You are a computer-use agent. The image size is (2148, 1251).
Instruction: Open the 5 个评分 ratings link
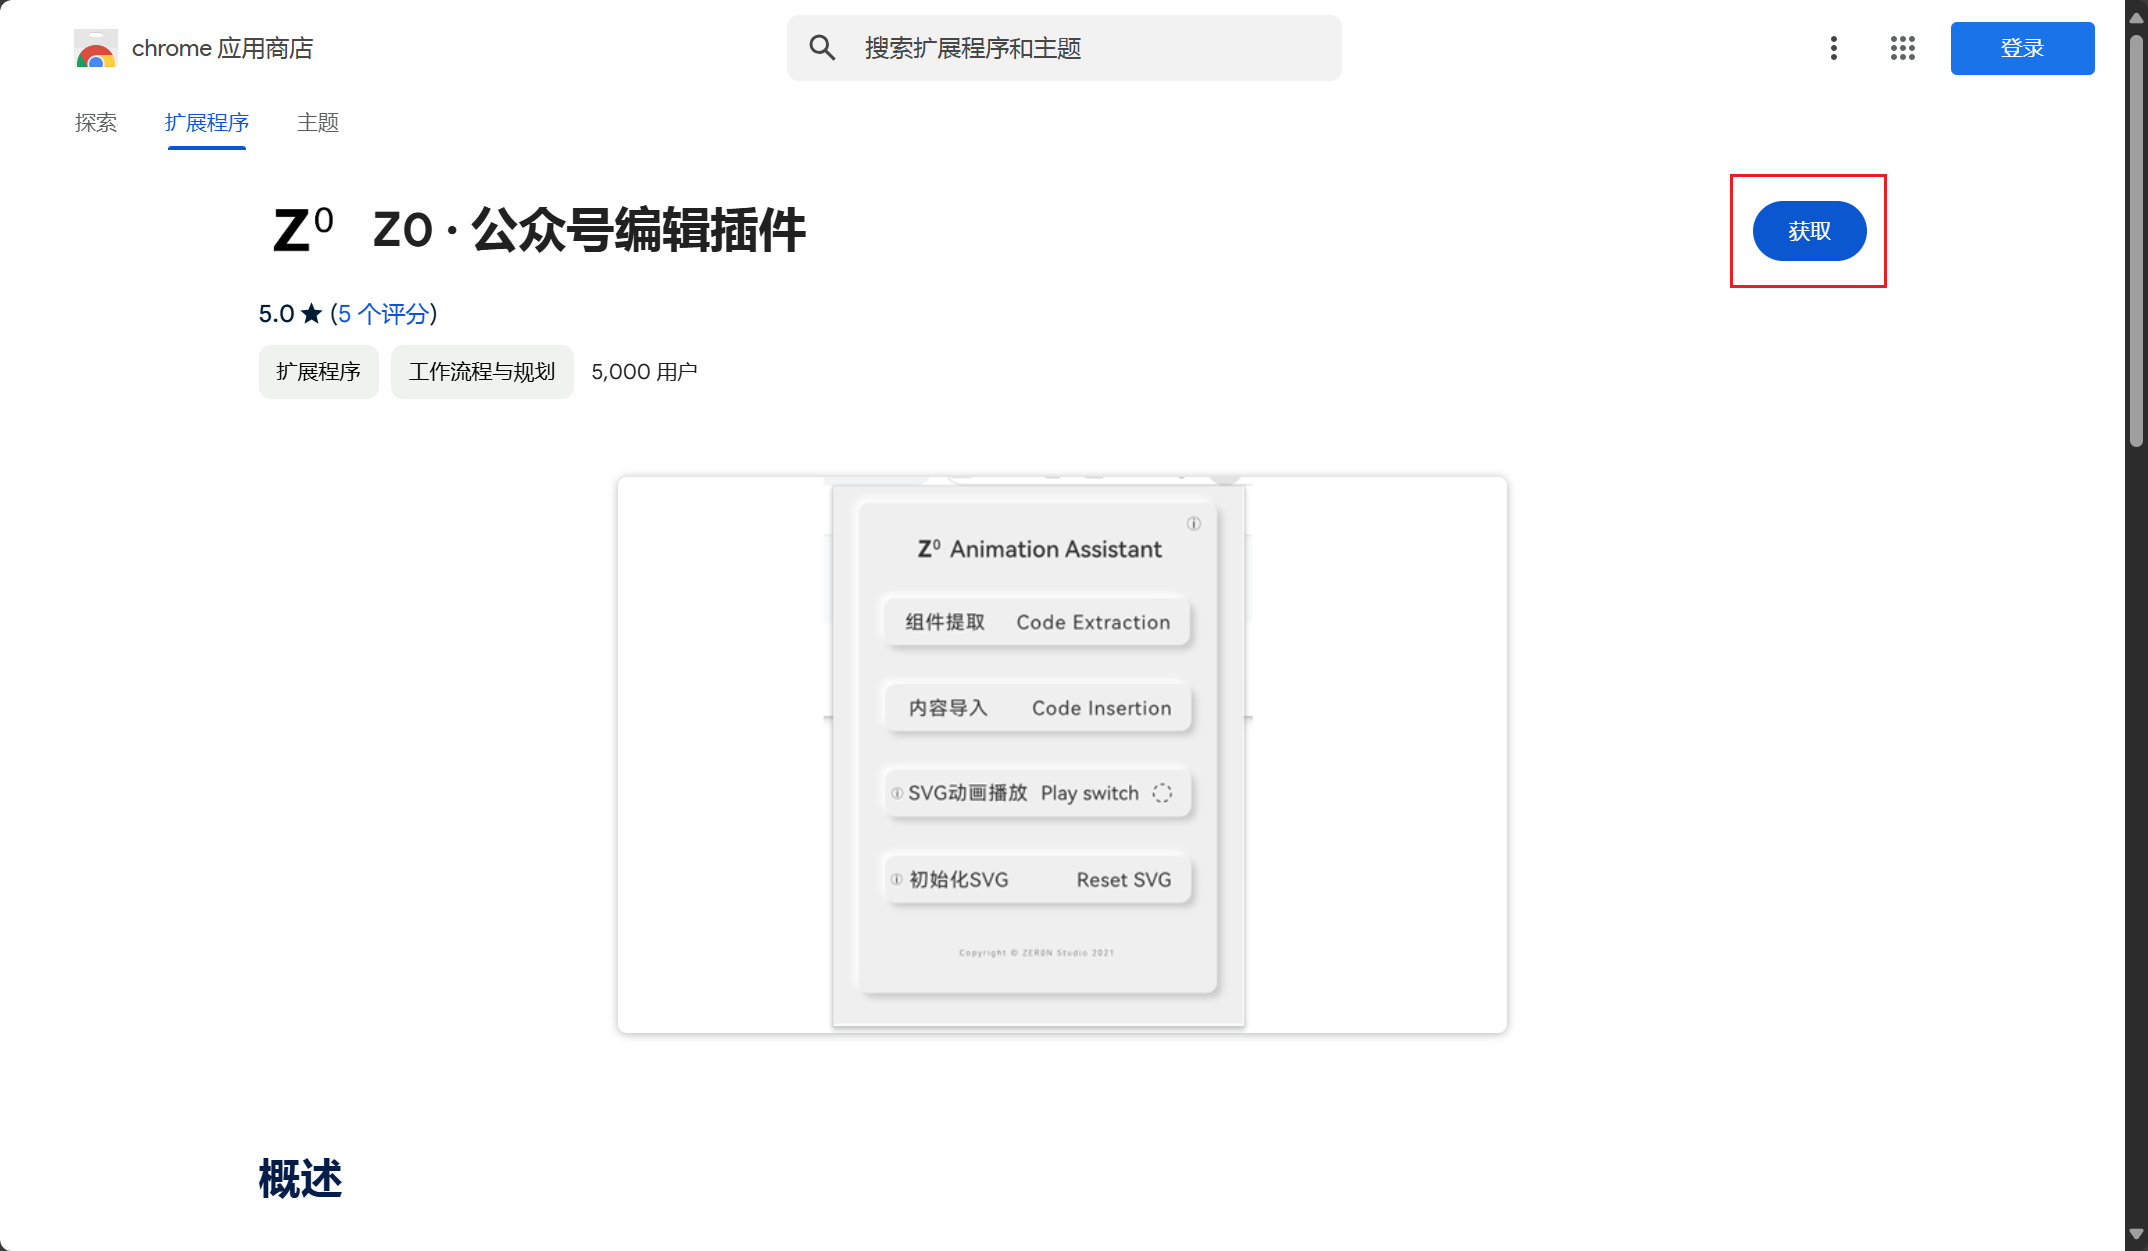tap(383, 314)
